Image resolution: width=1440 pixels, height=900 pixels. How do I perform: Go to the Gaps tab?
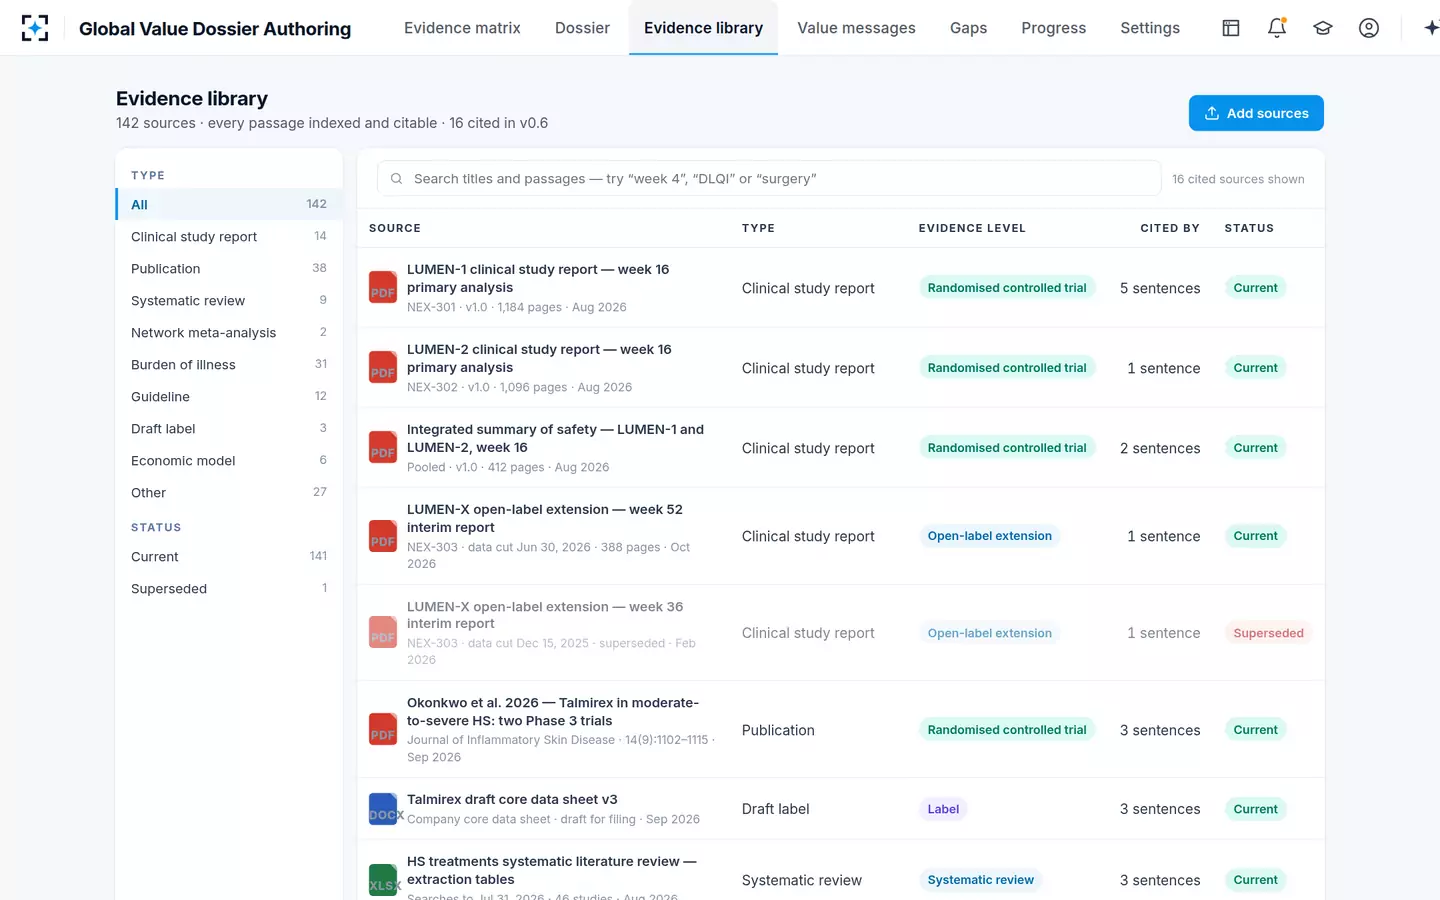coord(968,28)
